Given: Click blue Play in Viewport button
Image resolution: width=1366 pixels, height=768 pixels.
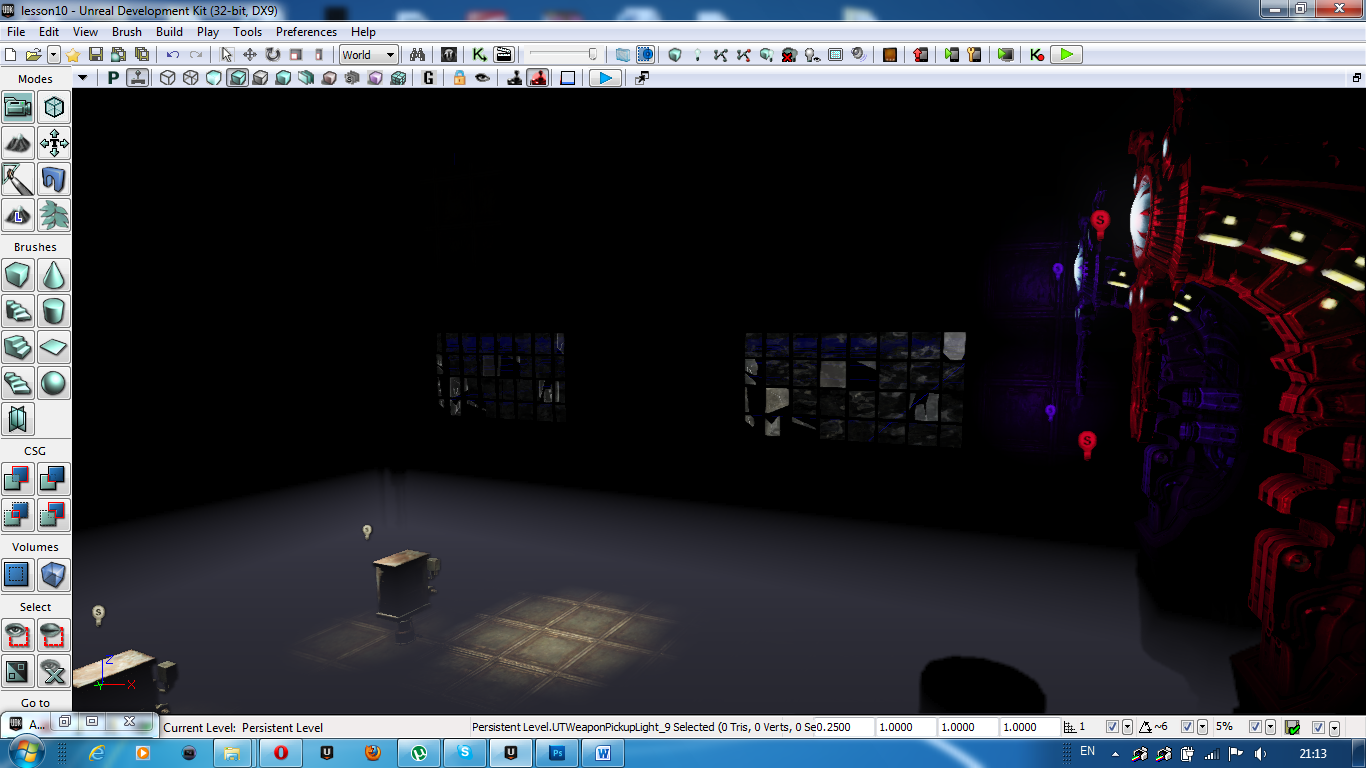Looking at the screenshot, I should [605, 78].
